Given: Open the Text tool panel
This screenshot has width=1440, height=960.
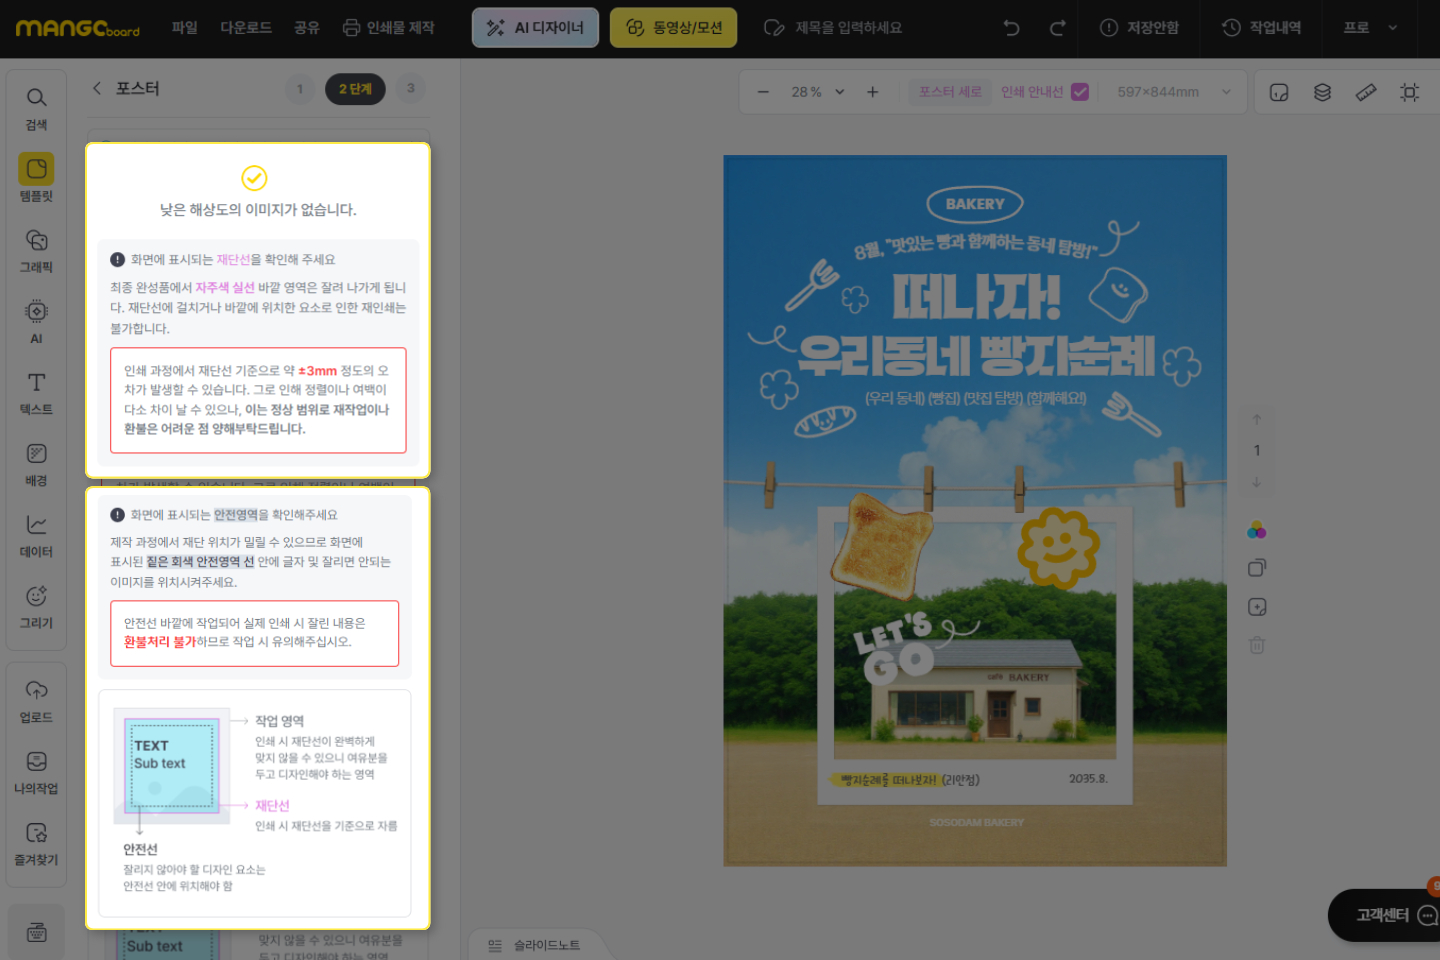Looking at the screenshot, I should click(36, 392).
